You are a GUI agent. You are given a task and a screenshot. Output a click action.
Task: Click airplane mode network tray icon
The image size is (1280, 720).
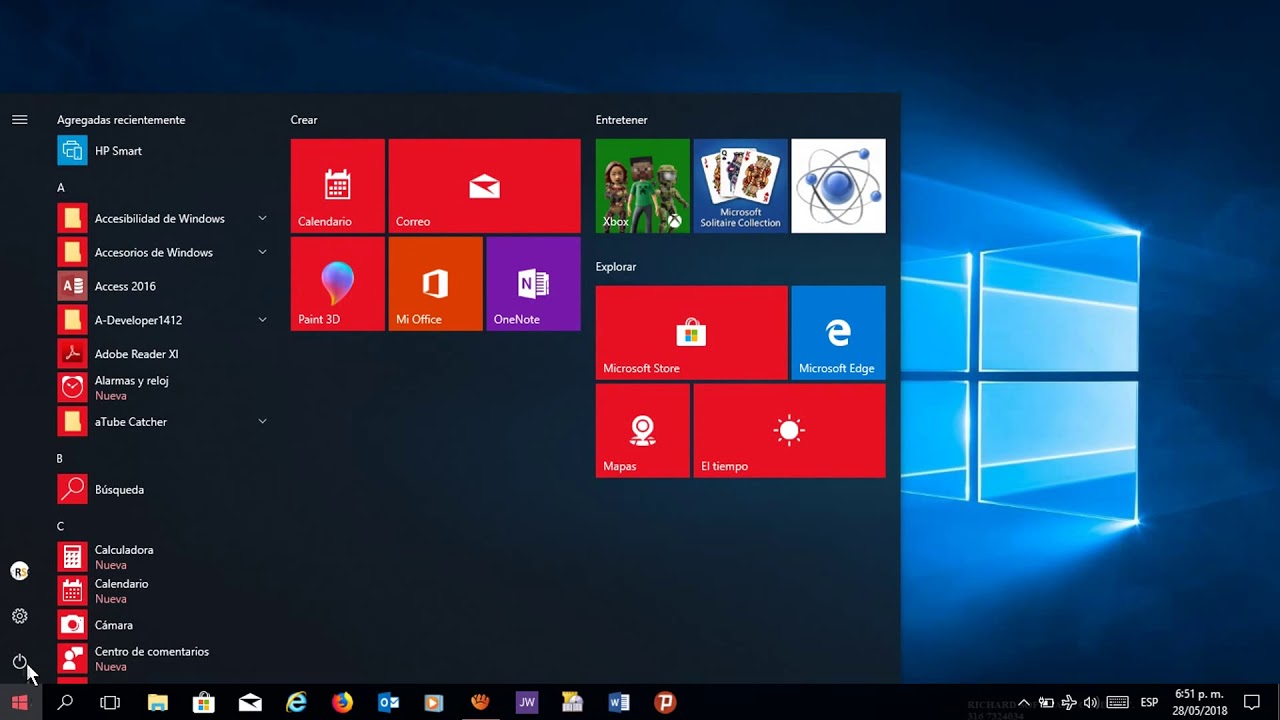1069,702
